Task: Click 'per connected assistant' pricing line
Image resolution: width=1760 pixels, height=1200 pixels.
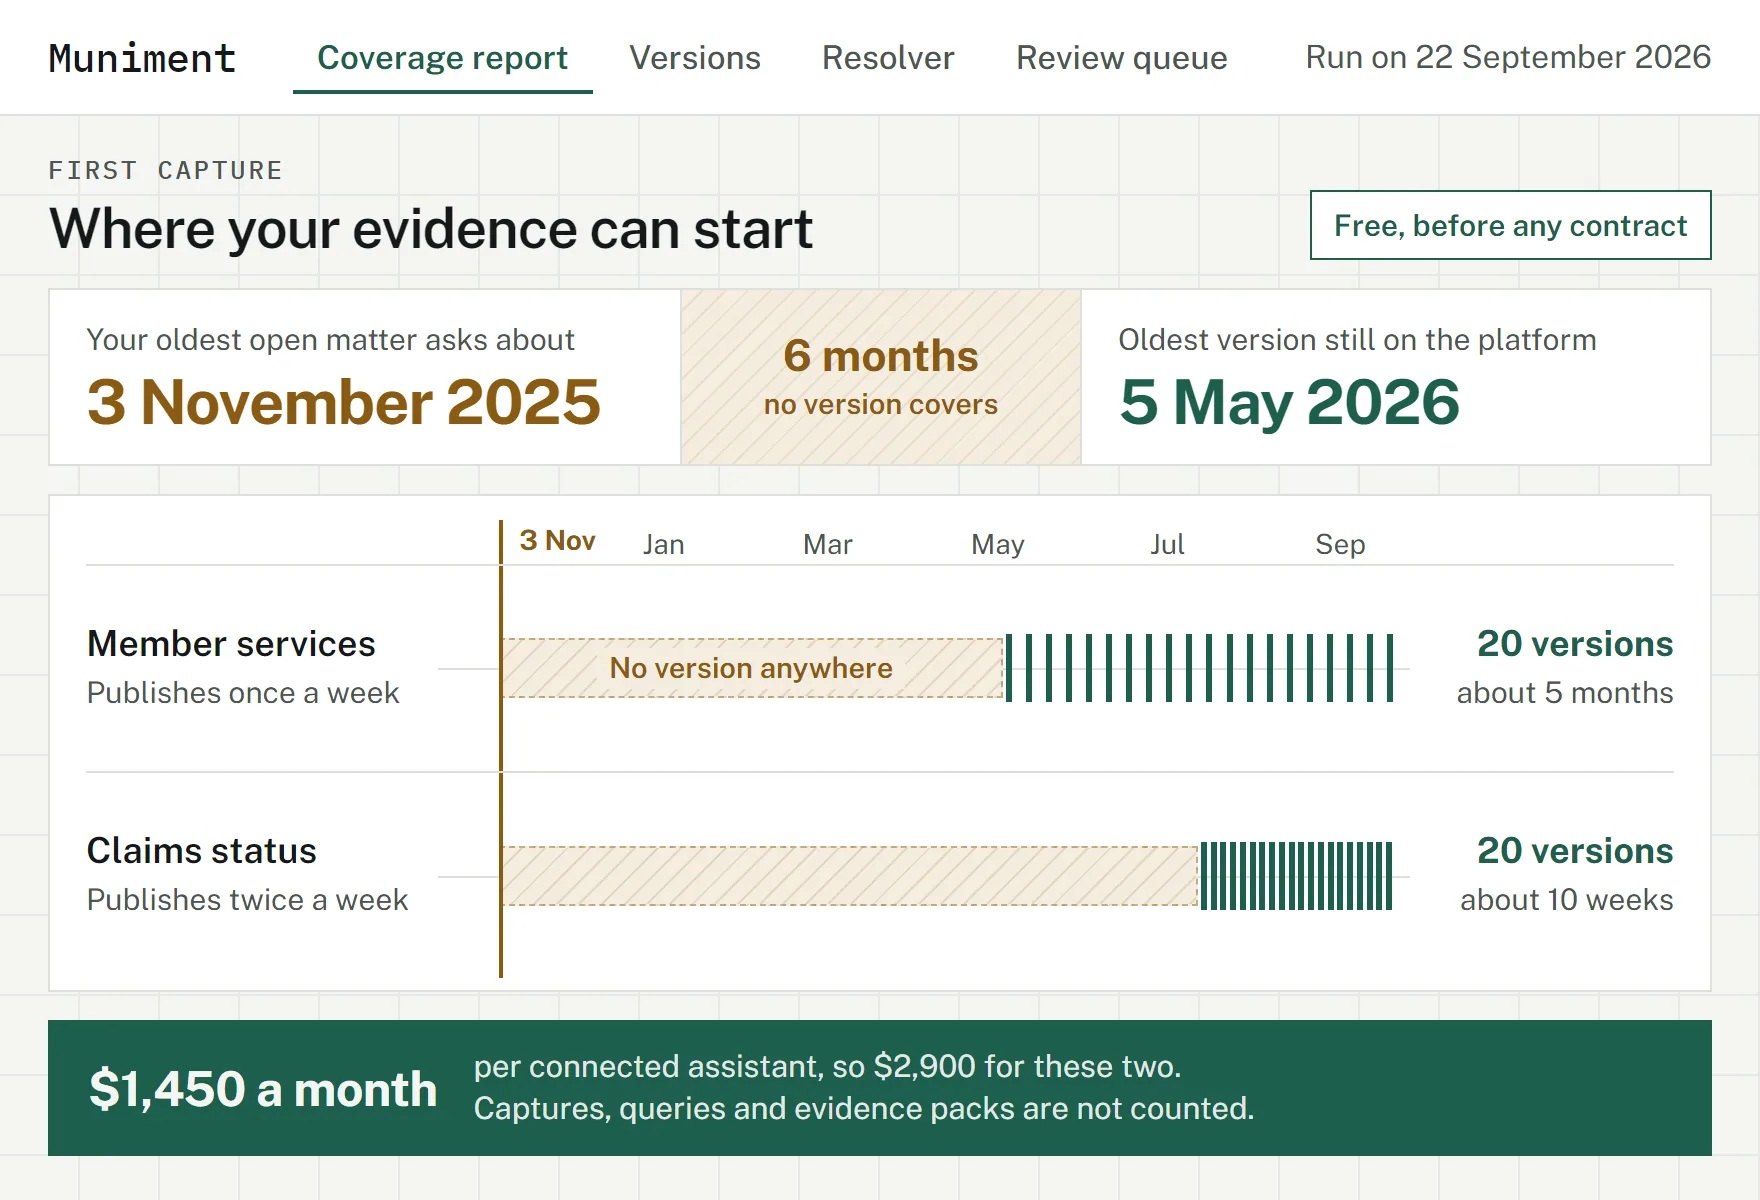Action: pos(827,1067)
